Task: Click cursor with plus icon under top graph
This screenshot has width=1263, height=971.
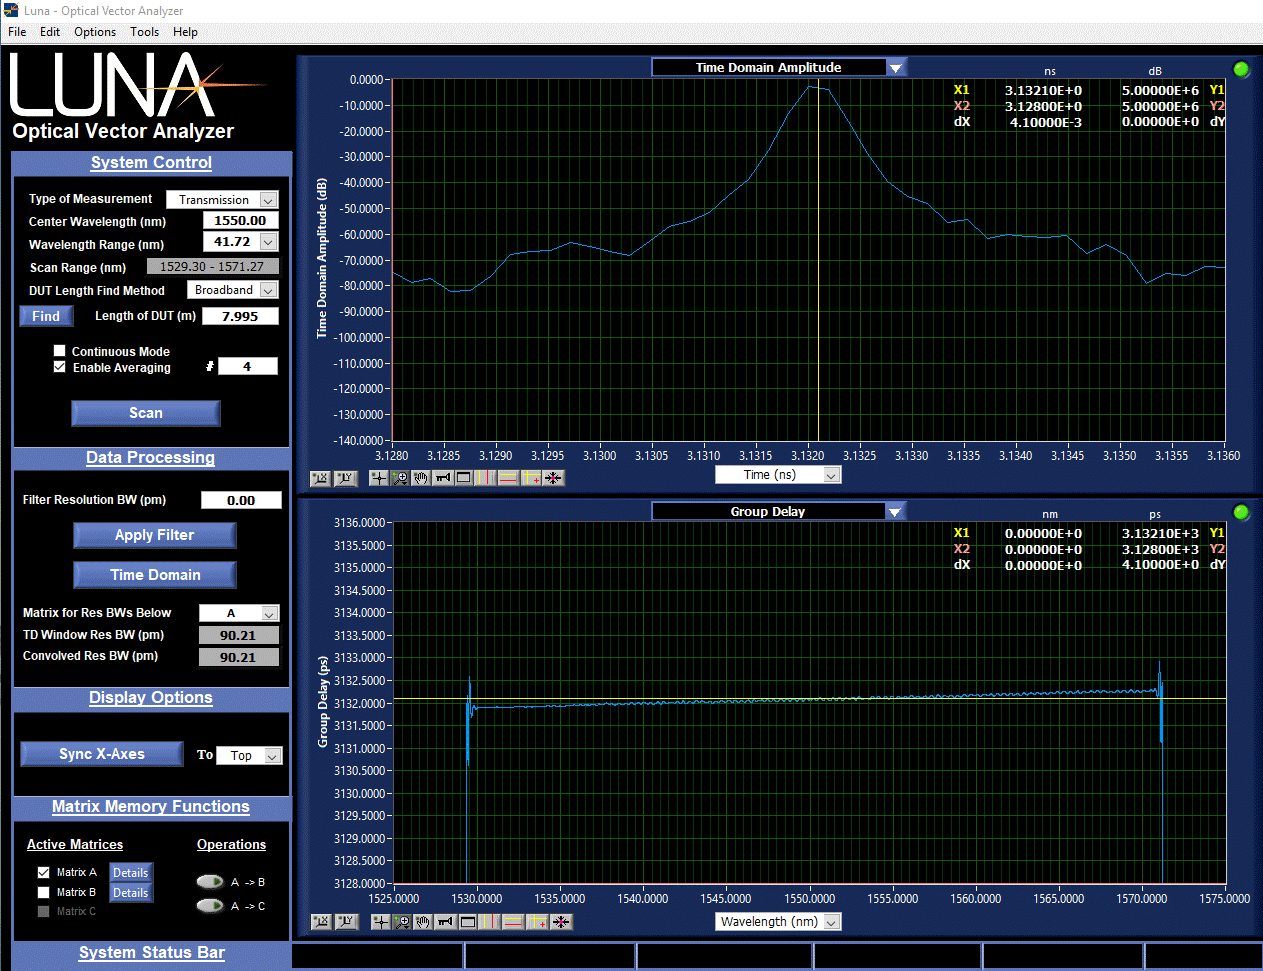Action: (531, 478)
